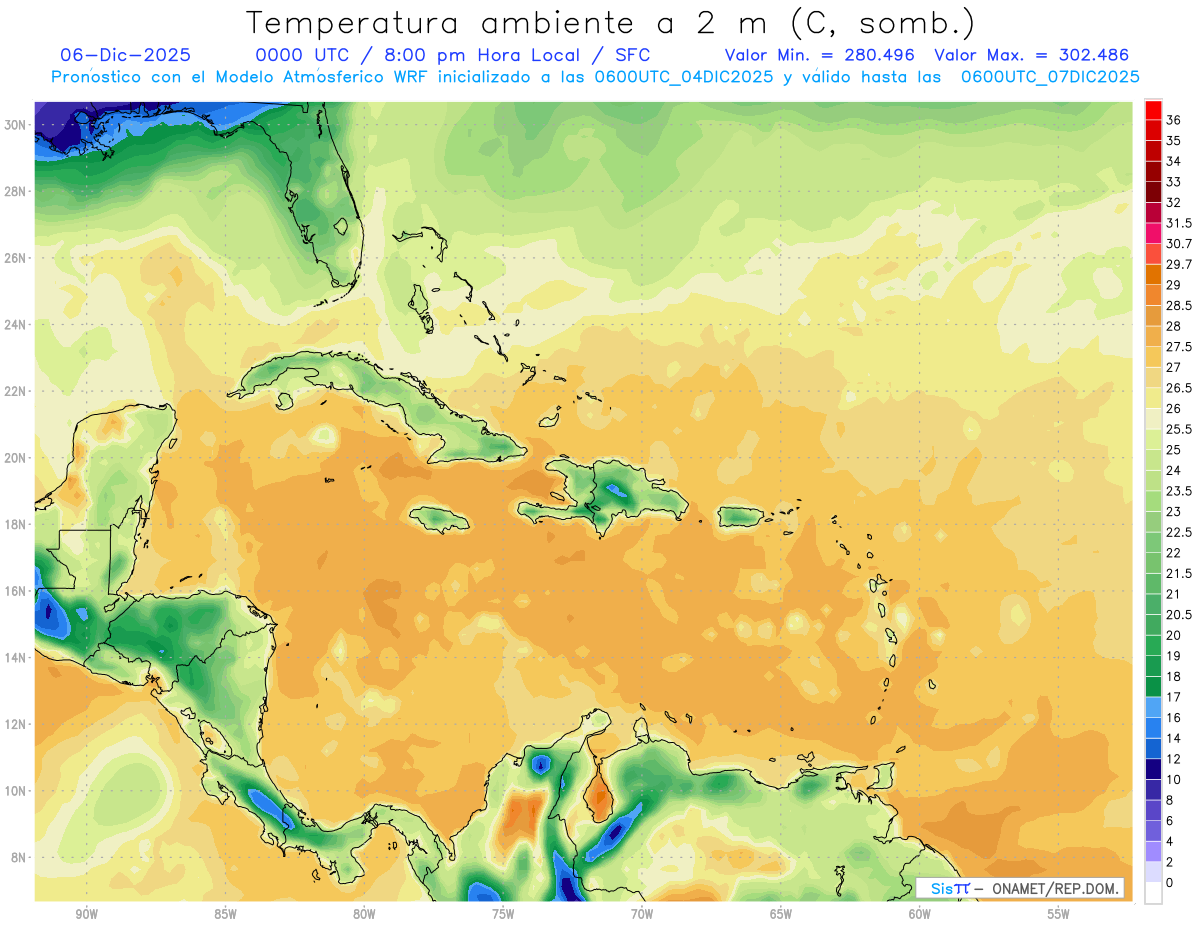This screenshot has height=927, width=1200.
Task: Click legend value '31.5'
Action: click(1179, 223)
